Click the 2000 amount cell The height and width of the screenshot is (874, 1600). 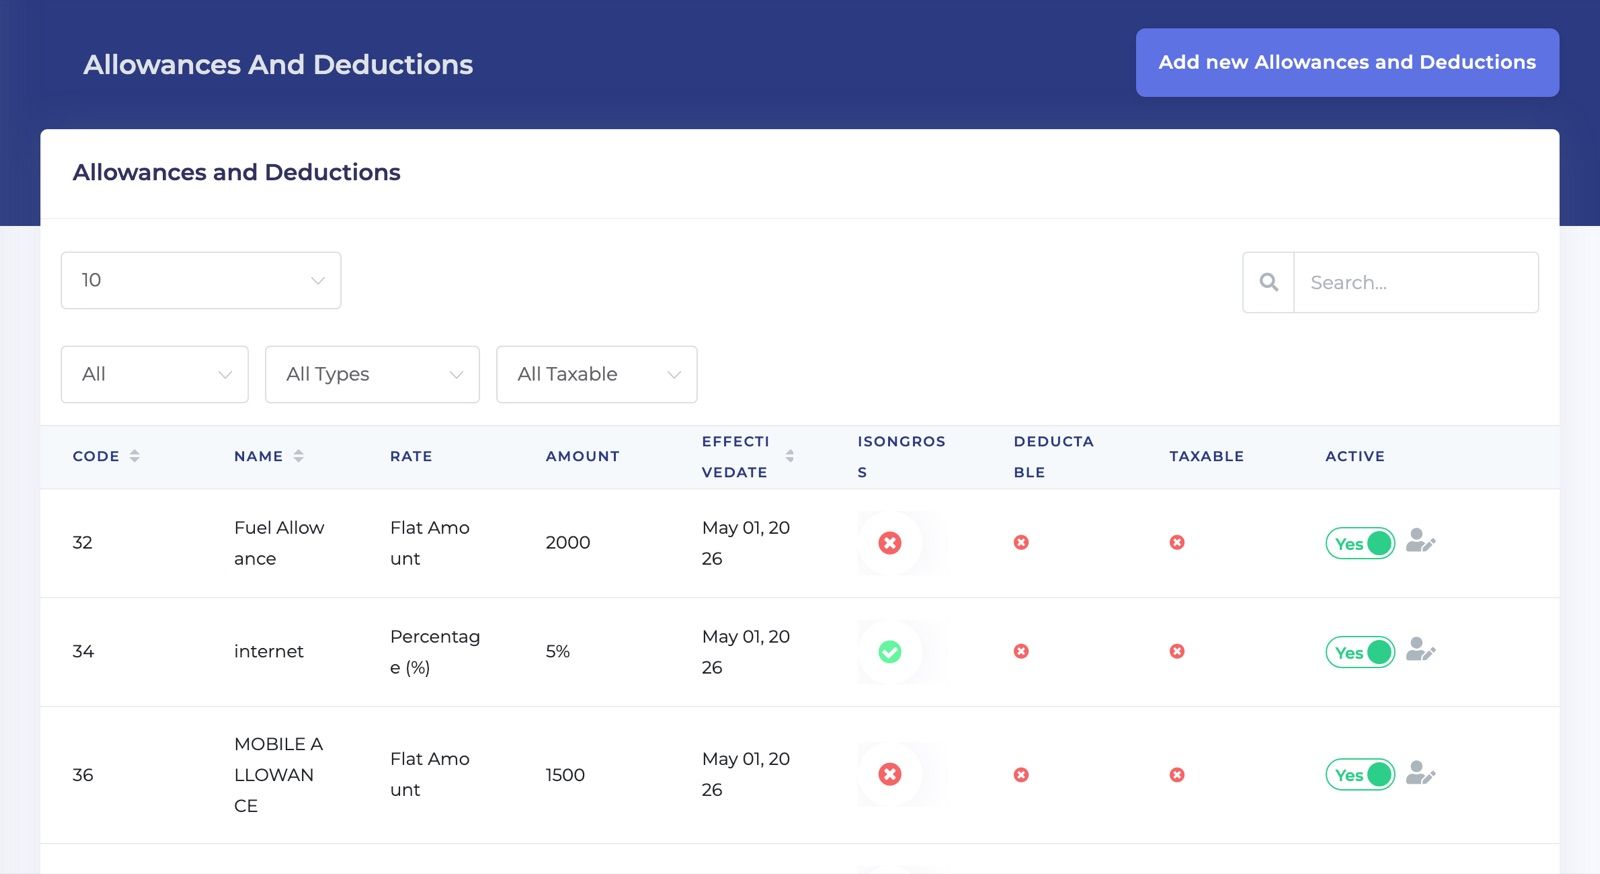pos(568,542)
